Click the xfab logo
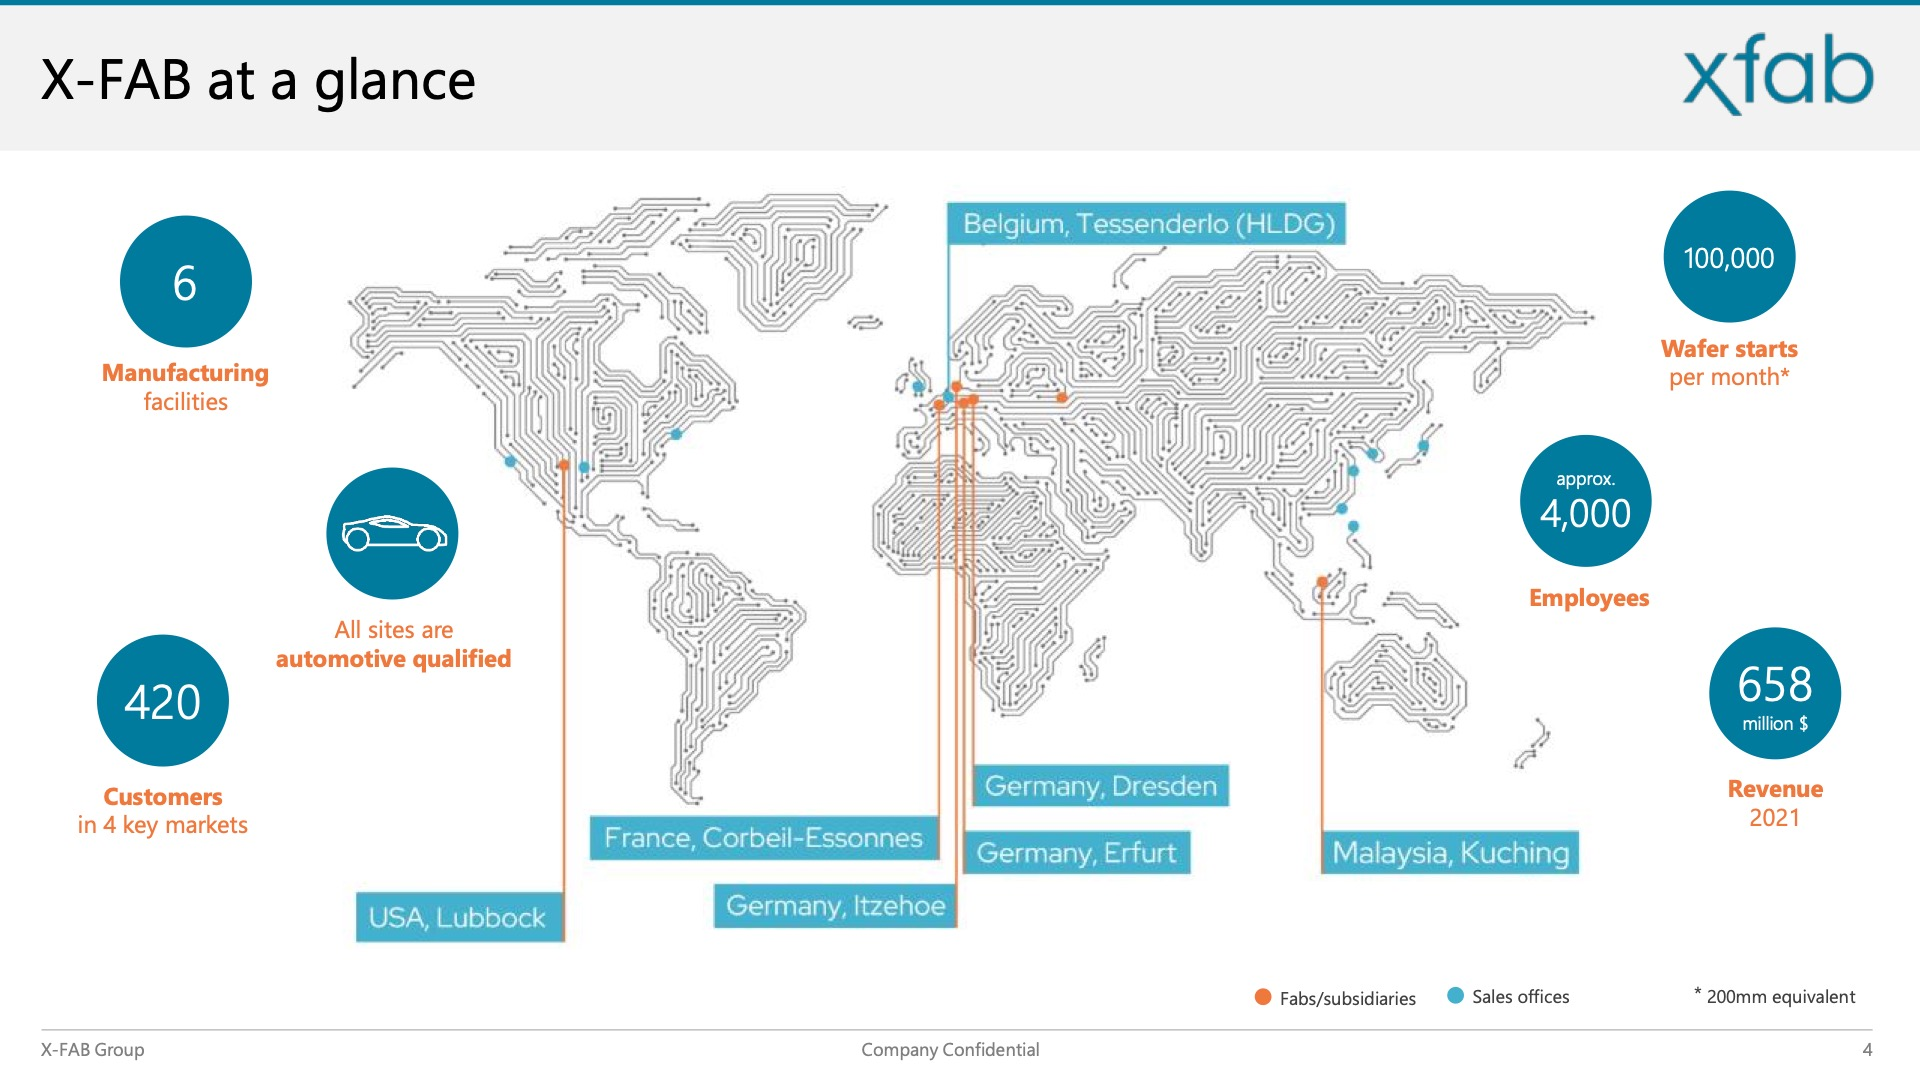The image size is (1920, 1080). tap(1777, 75)
